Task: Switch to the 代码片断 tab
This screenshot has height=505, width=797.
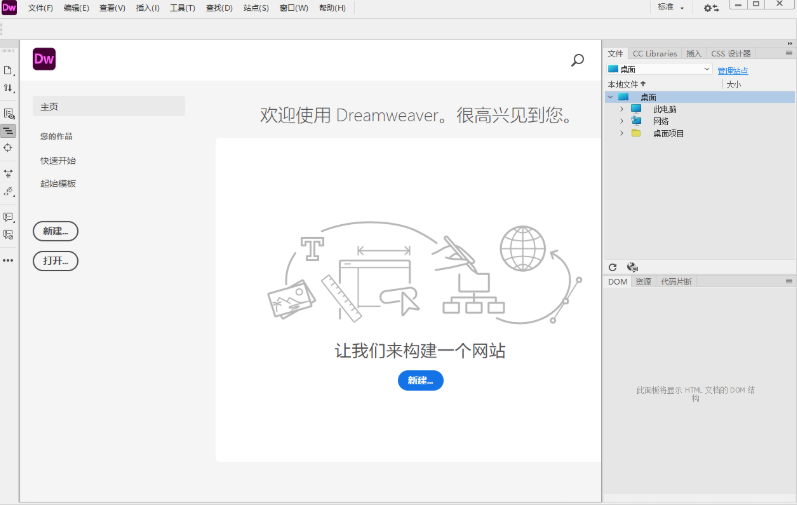Action: pos(675,282)
